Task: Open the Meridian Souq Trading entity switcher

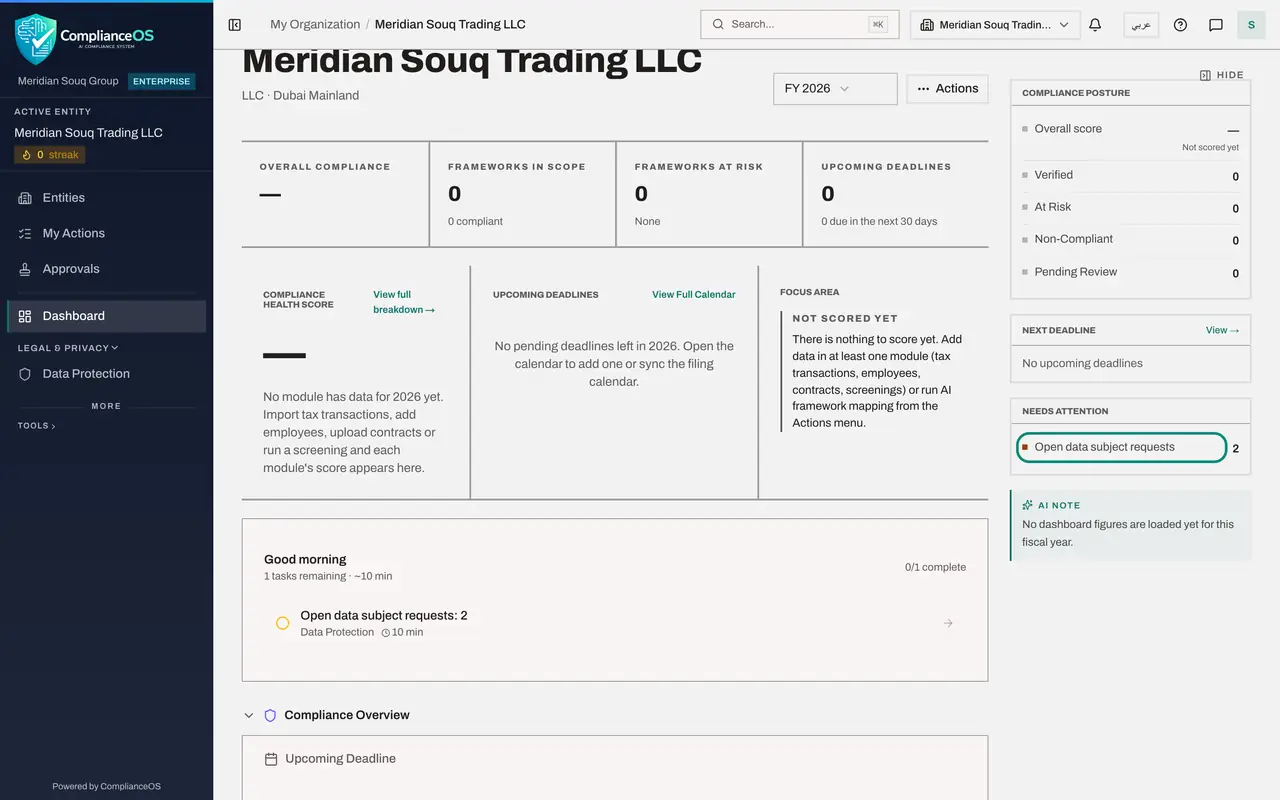Action: [995, 25]
